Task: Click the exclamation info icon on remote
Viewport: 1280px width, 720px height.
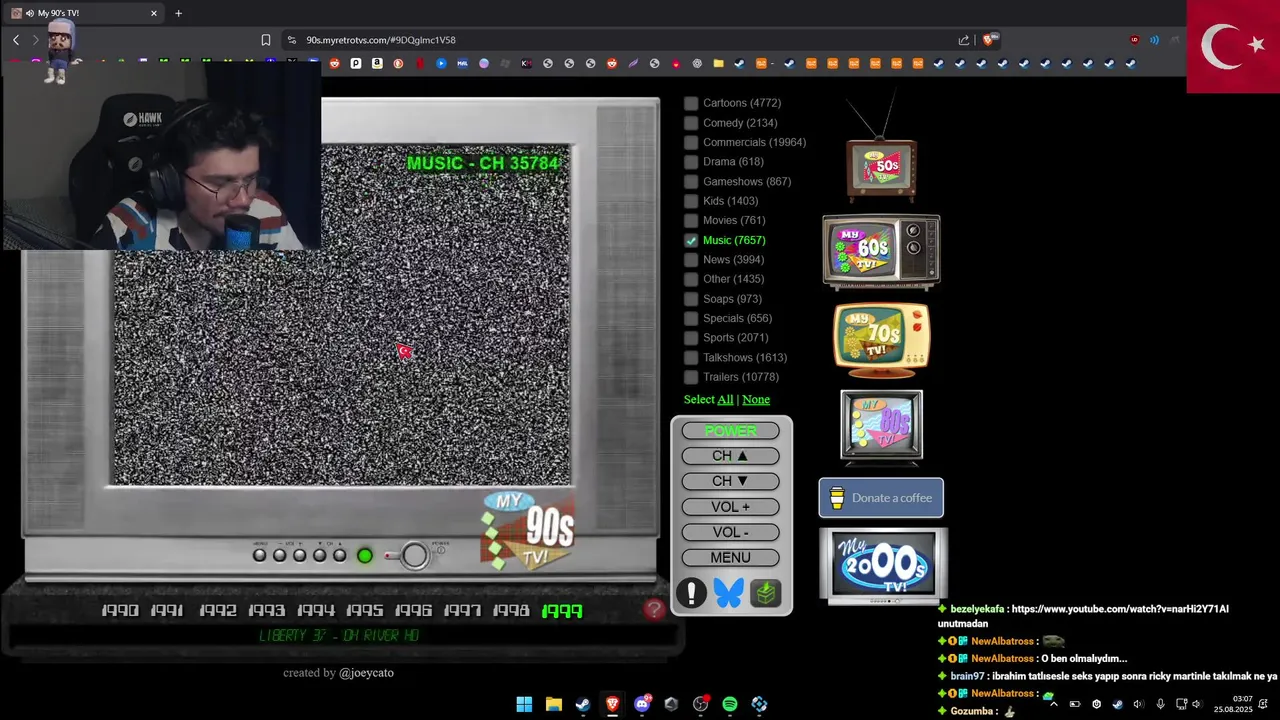Action: click(691, 593)
